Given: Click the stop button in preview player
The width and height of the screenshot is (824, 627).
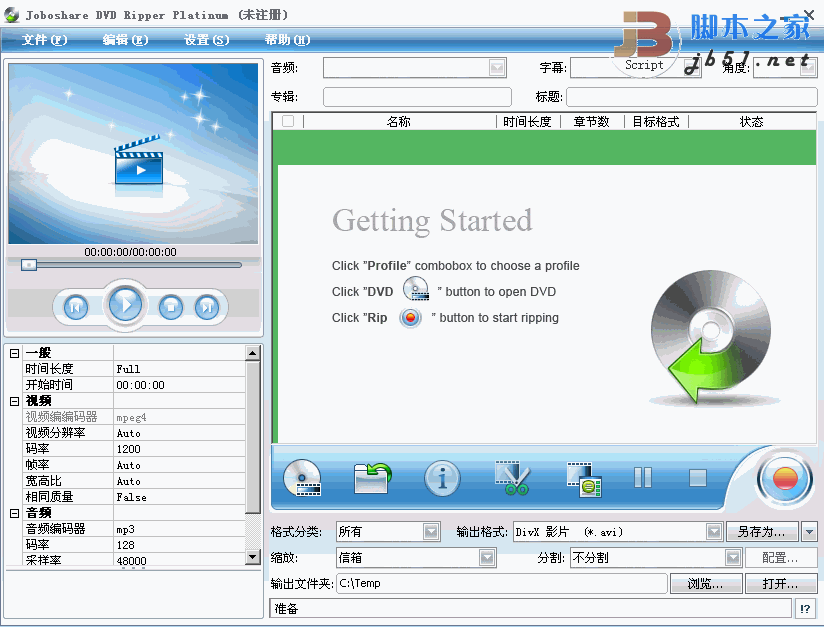Looking at the screenshot, I should click(171, 307).
